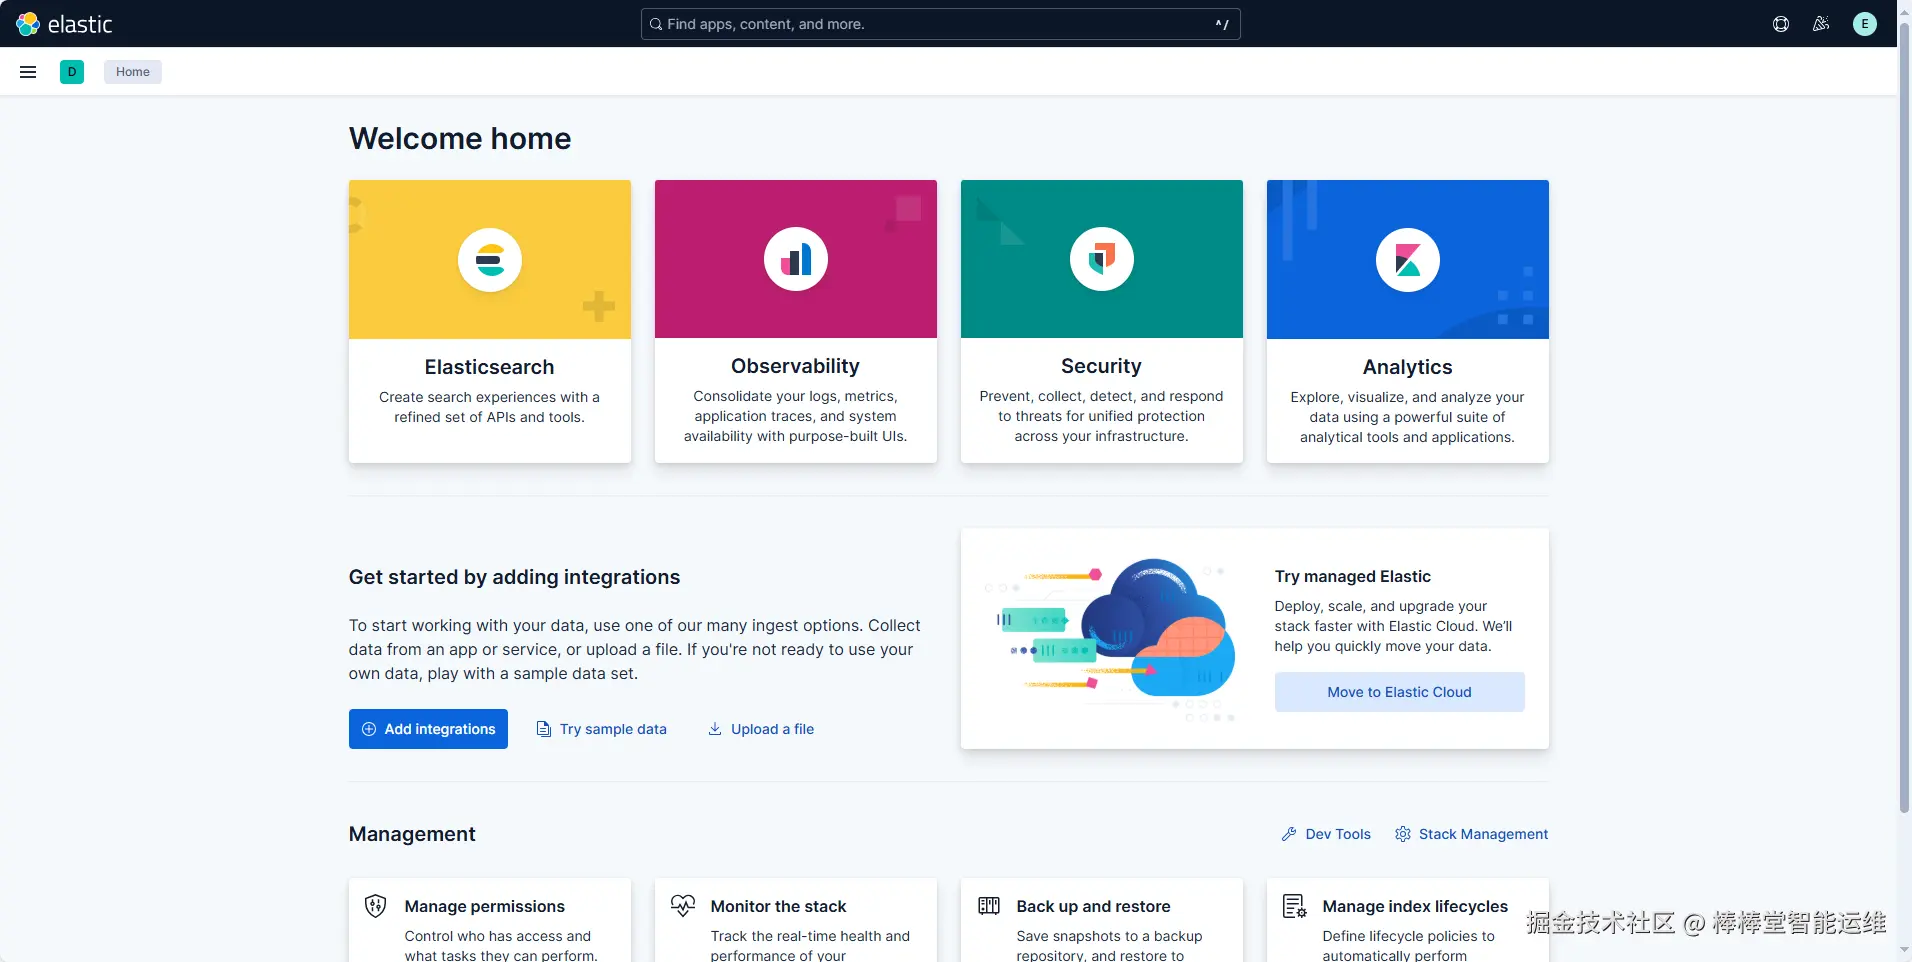Click the Monitor the stack heartbeat icon
Screen dimensions: 1912x962
[x=683, y=906]
